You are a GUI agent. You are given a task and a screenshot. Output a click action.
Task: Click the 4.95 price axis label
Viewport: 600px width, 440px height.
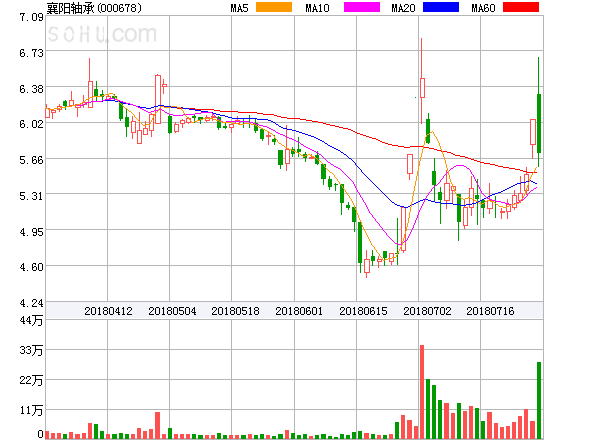(x=31, y=232)
